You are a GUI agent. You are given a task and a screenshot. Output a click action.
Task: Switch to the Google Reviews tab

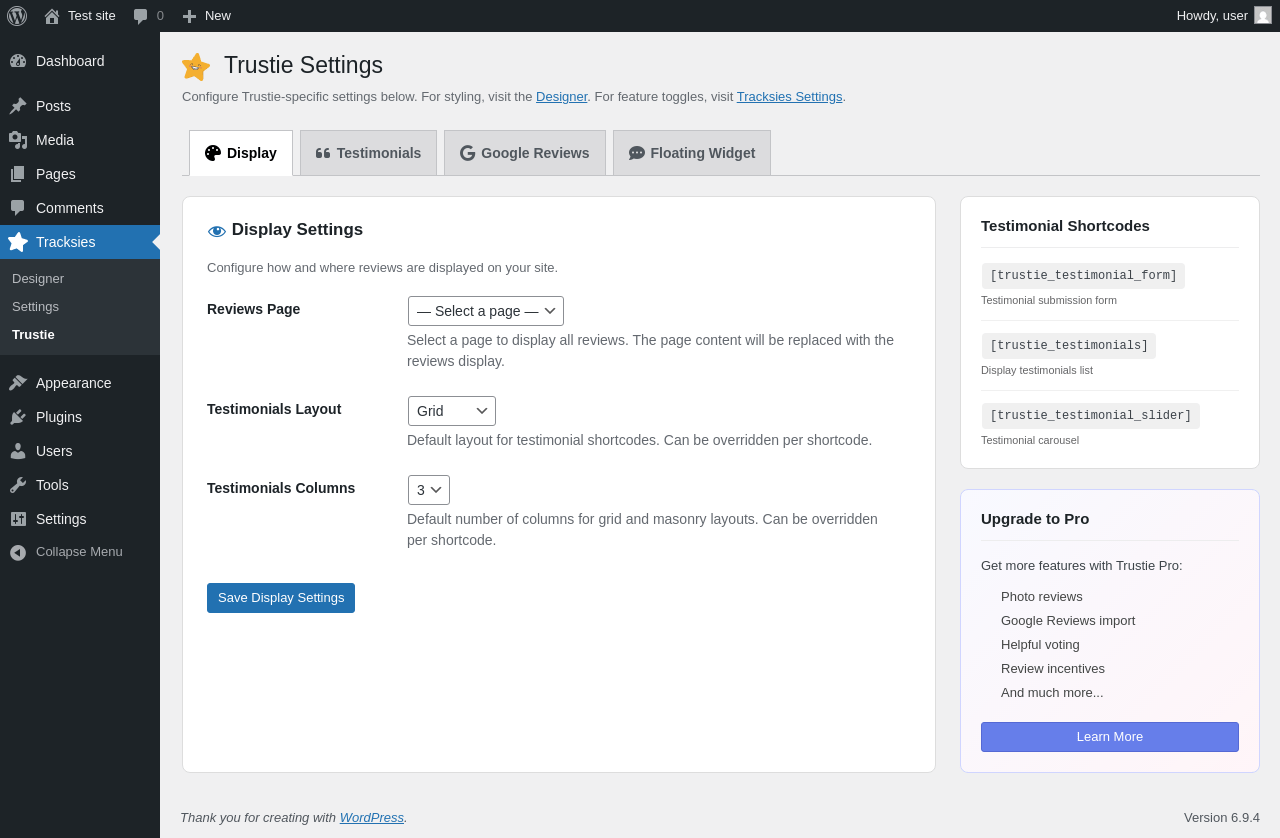pos(525,153)
